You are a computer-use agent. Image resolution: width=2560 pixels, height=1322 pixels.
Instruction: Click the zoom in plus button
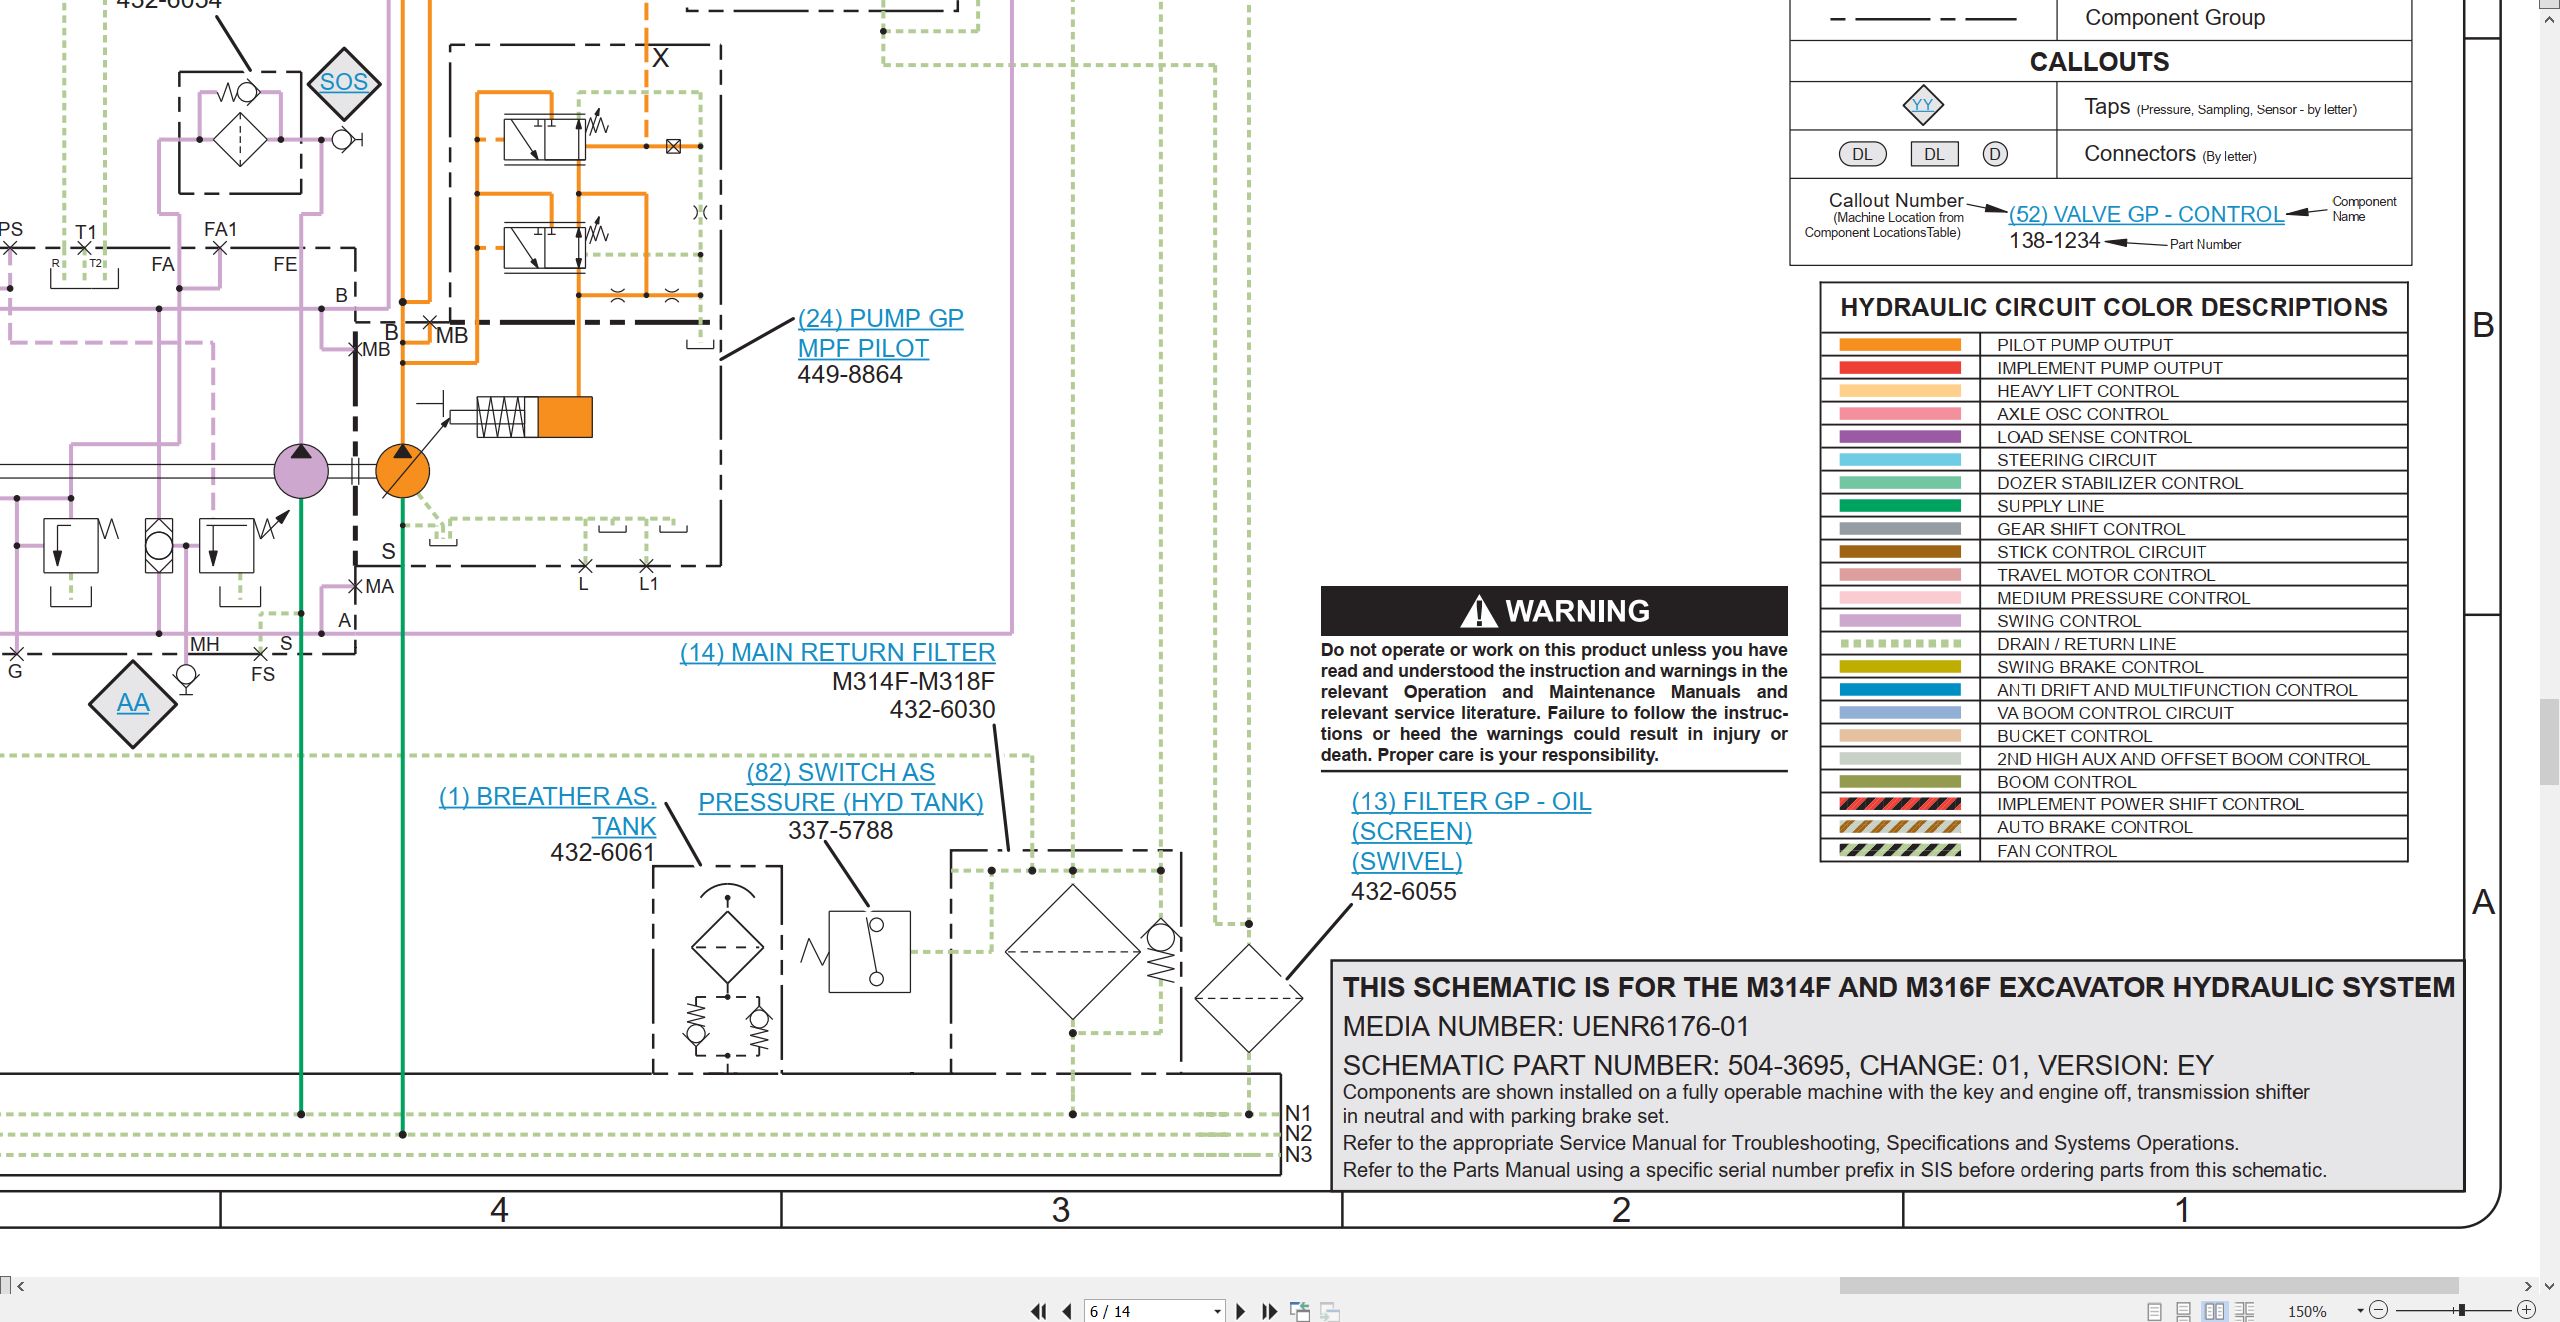[x=2526, y=1310]
